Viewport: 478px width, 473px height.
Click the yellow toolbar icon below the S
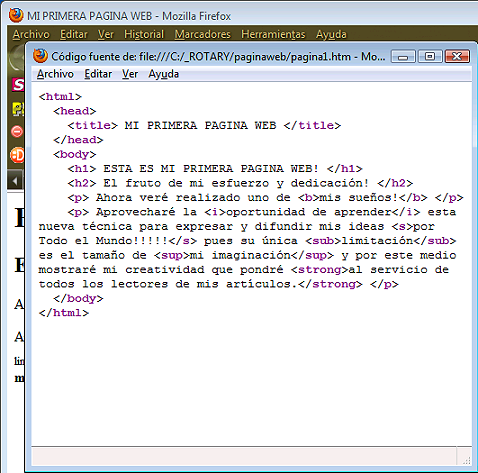click(x=18, y=109)
